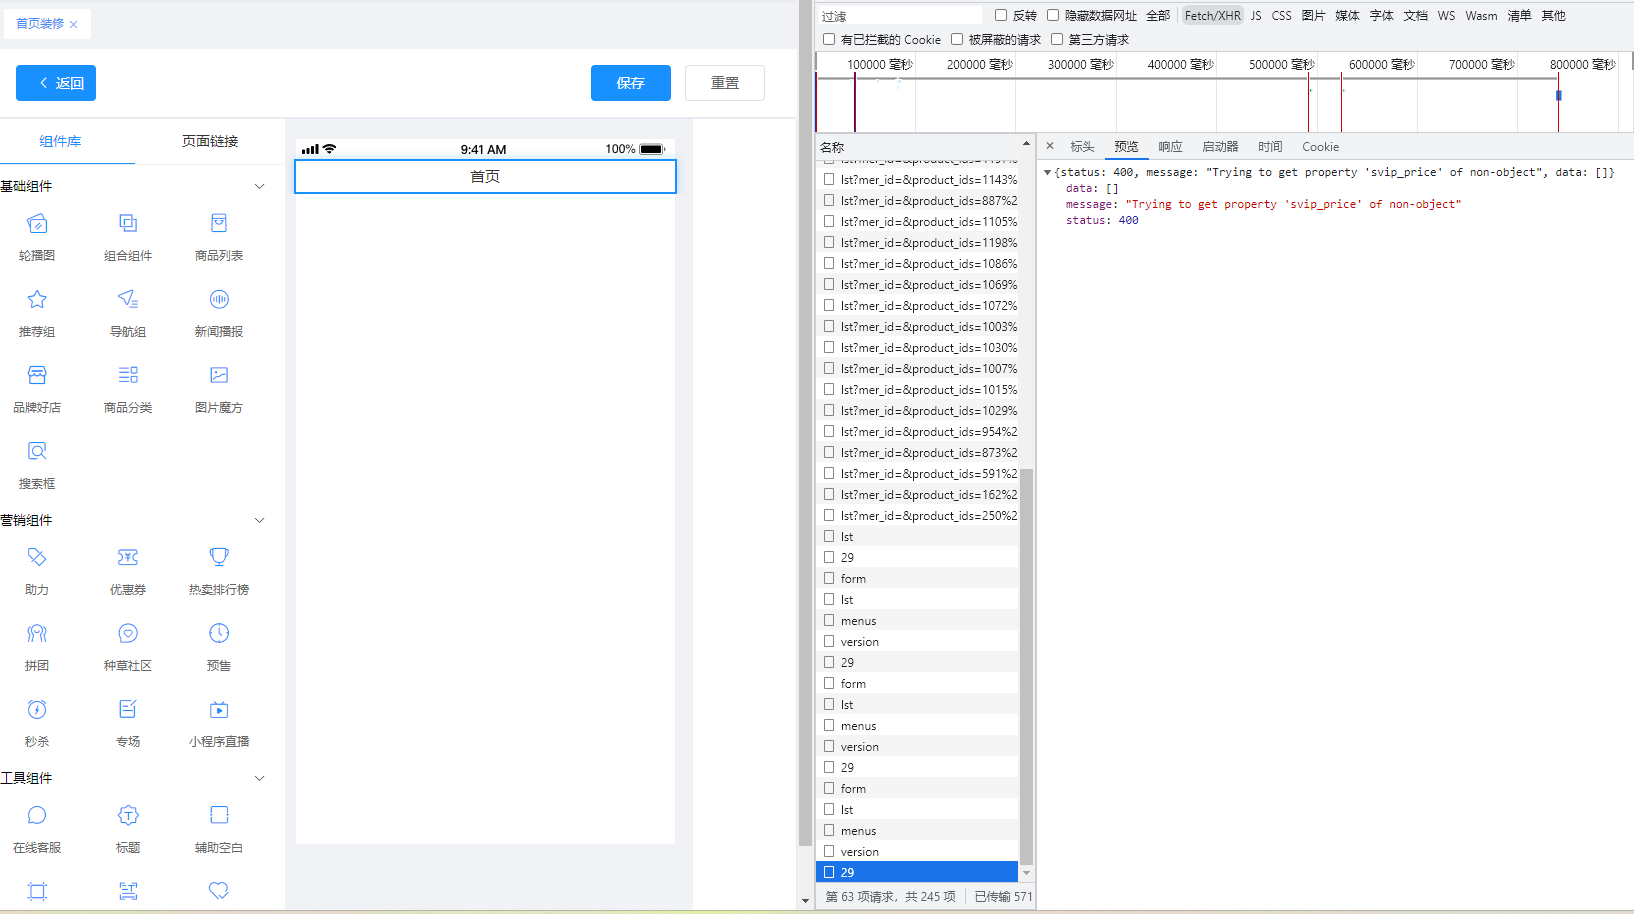Check the box beside selected request 29
This screenshot has height=914, width=1634.
coord(829,872)
